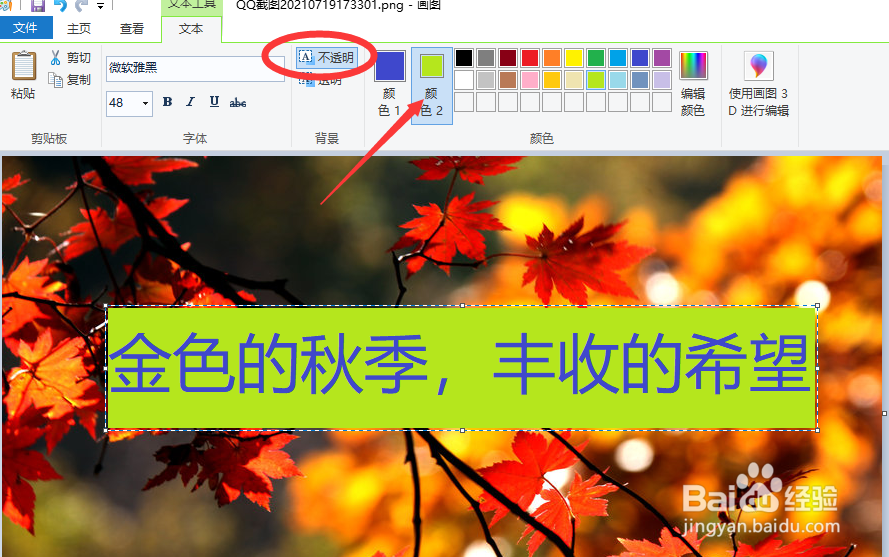Click the Paste (粘贴) clipboard icon
This screenshot has width=889, height=557.
(x=23, y=66)
